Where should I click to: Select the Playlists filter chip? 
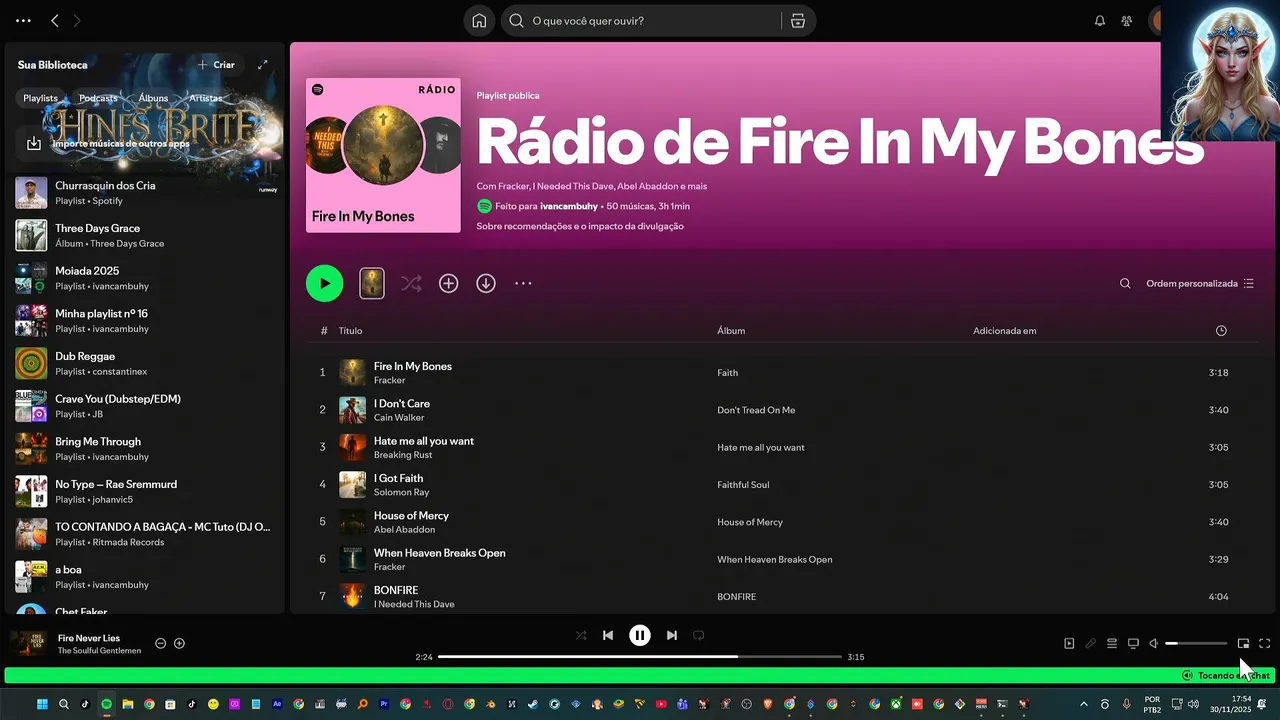click(x=41, y=98)
